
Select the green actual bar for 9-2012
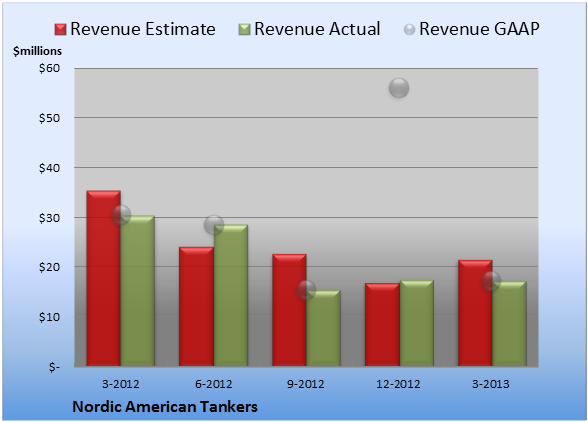(323, 328)
